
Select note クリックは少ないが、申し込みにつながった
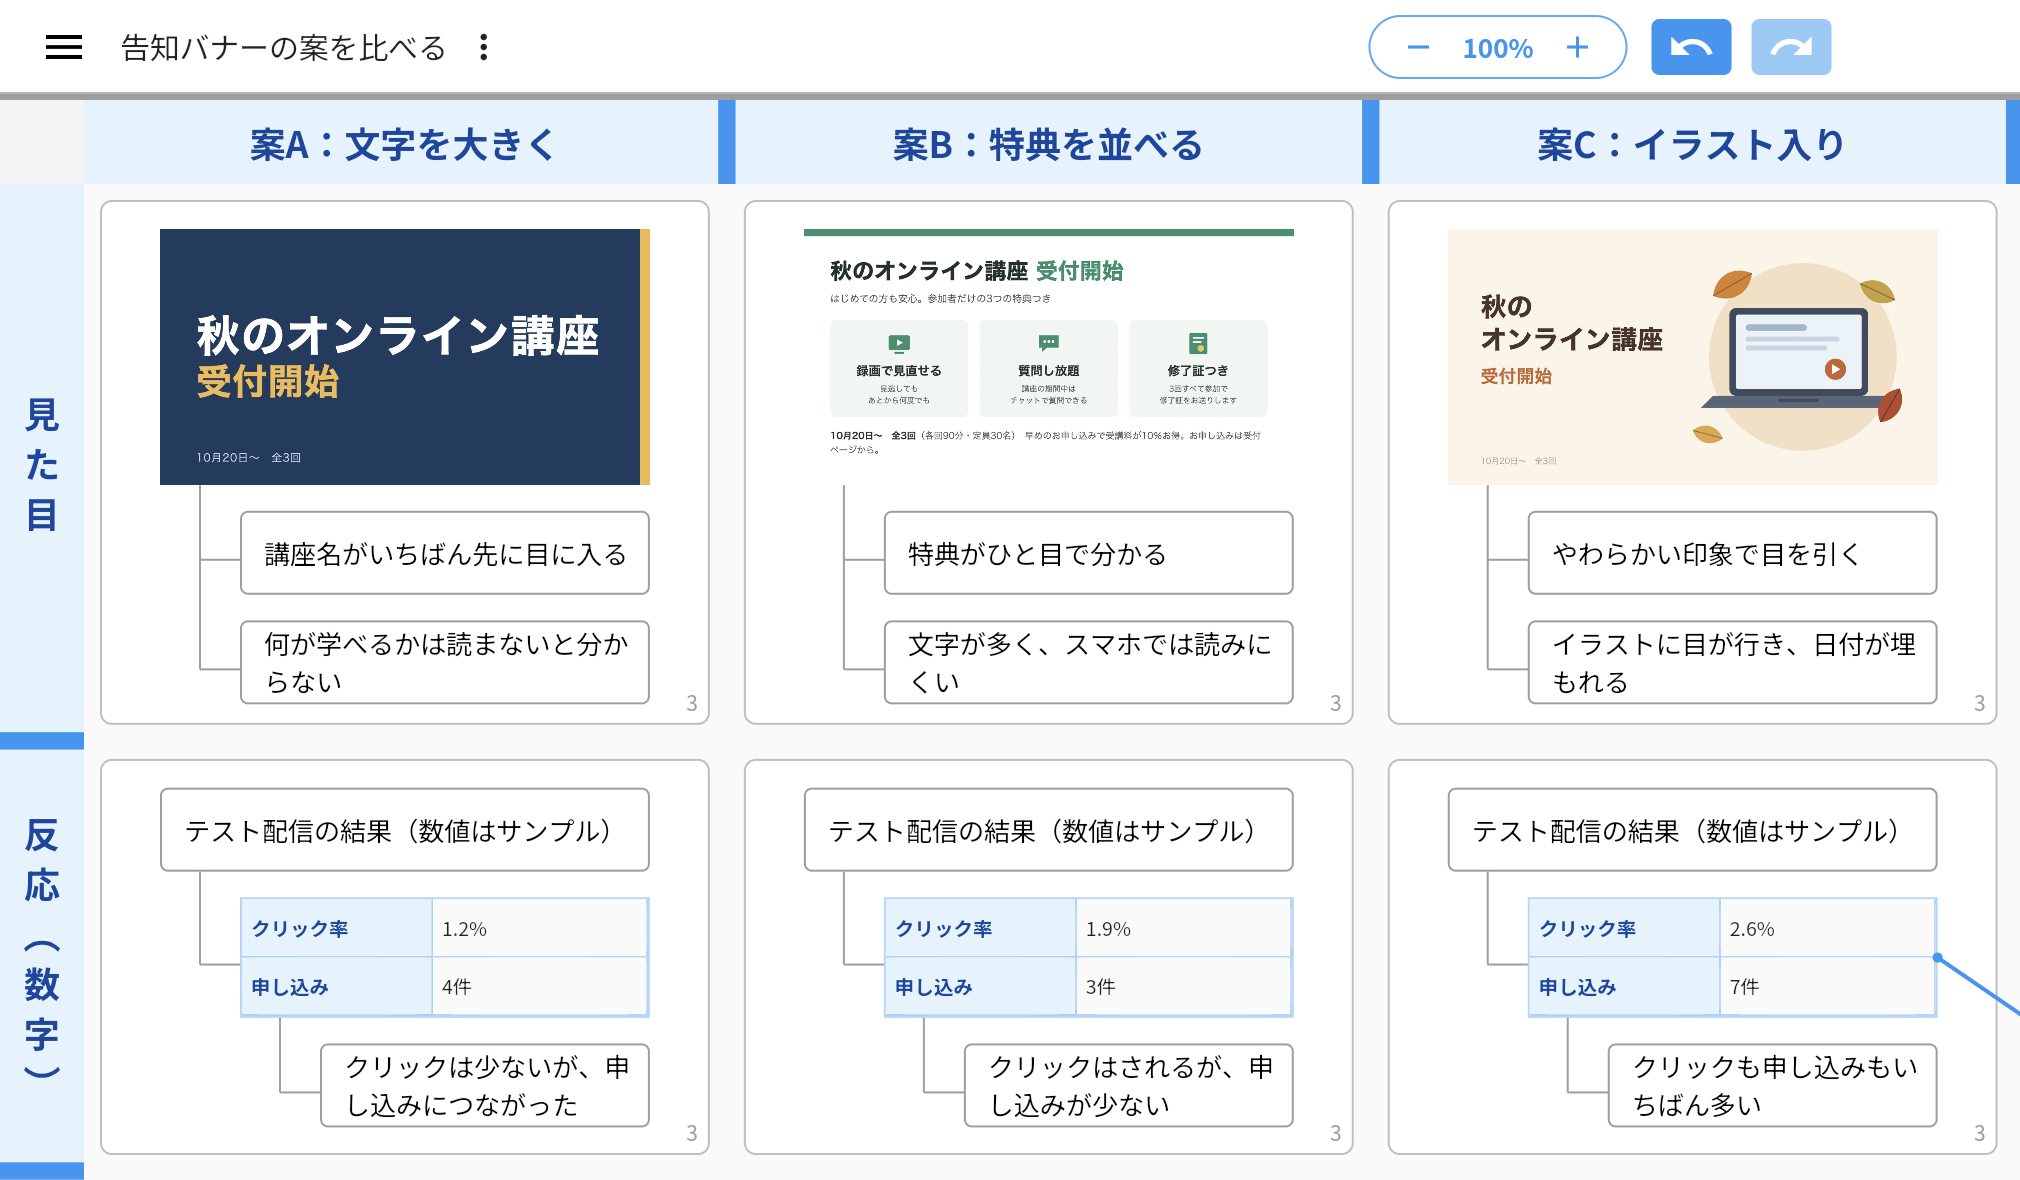[485, 1085]
